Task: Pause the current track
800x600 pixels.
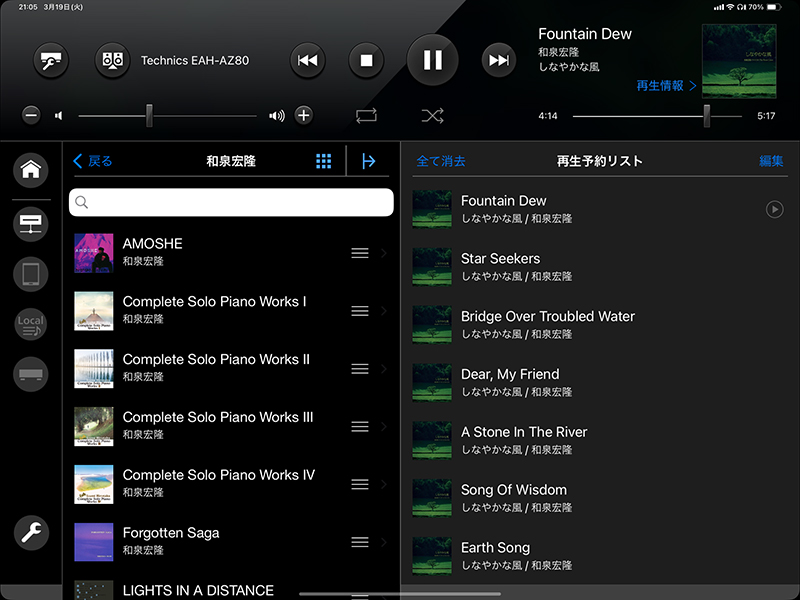Action: click(x=432, y=60)
